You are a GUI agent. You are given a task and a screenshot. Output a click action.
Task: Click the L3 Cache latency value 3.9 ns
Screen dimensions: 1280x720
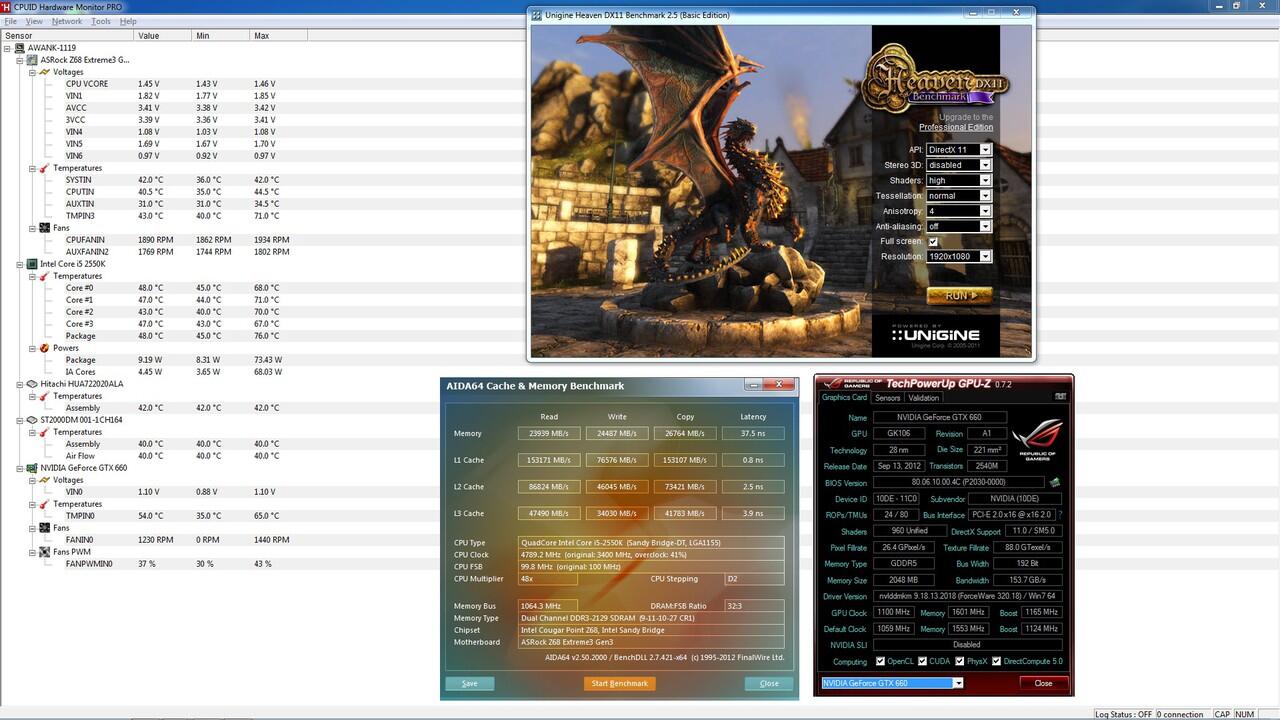click(753, 513)
